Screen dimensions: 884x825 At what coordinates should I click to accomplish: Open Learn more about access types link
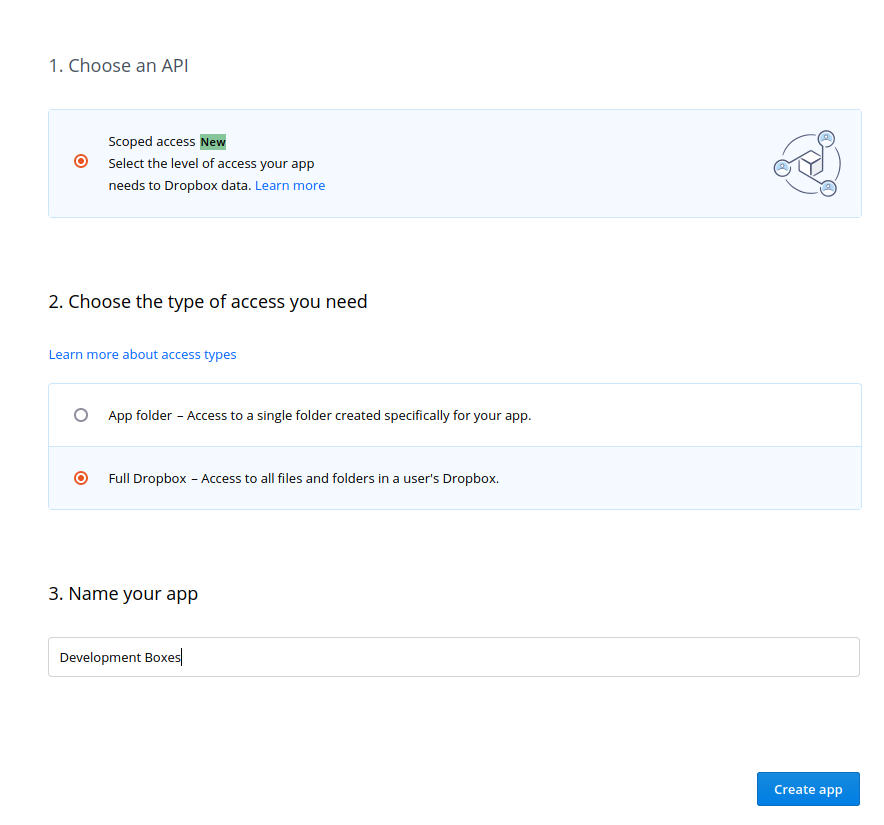click(142, 354)
